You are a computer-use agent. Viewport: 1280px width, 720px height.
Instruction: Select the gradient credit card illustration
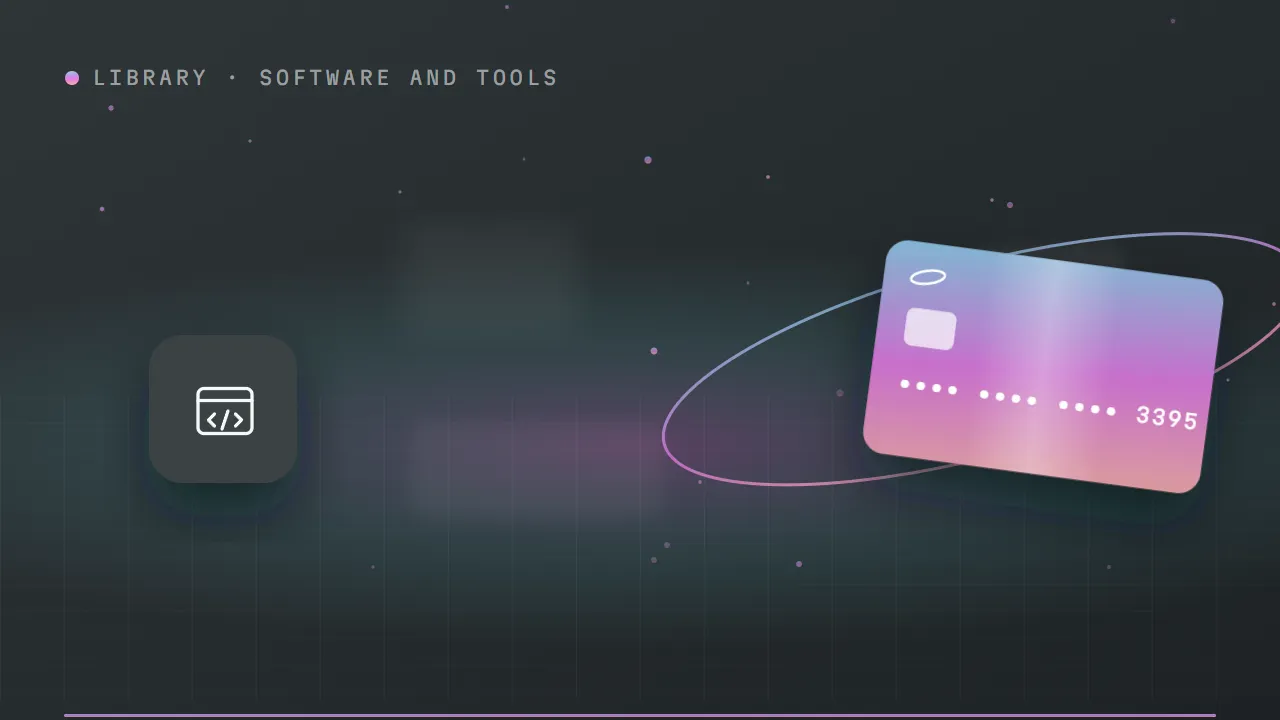point(1043,366)
